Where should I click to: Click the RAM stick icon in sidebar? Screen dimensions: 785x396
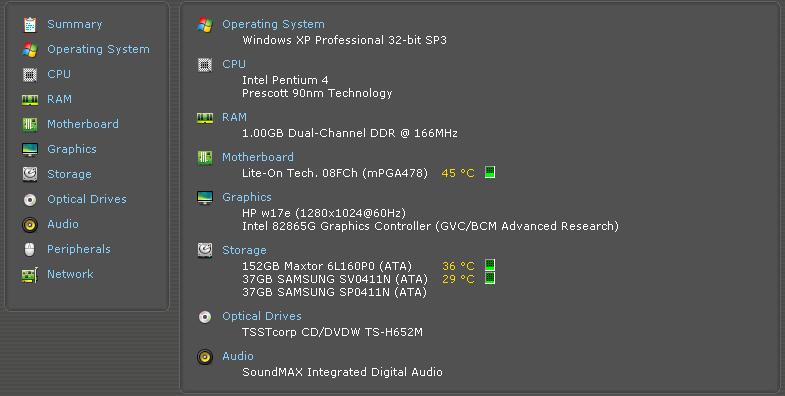click(30, 100)
